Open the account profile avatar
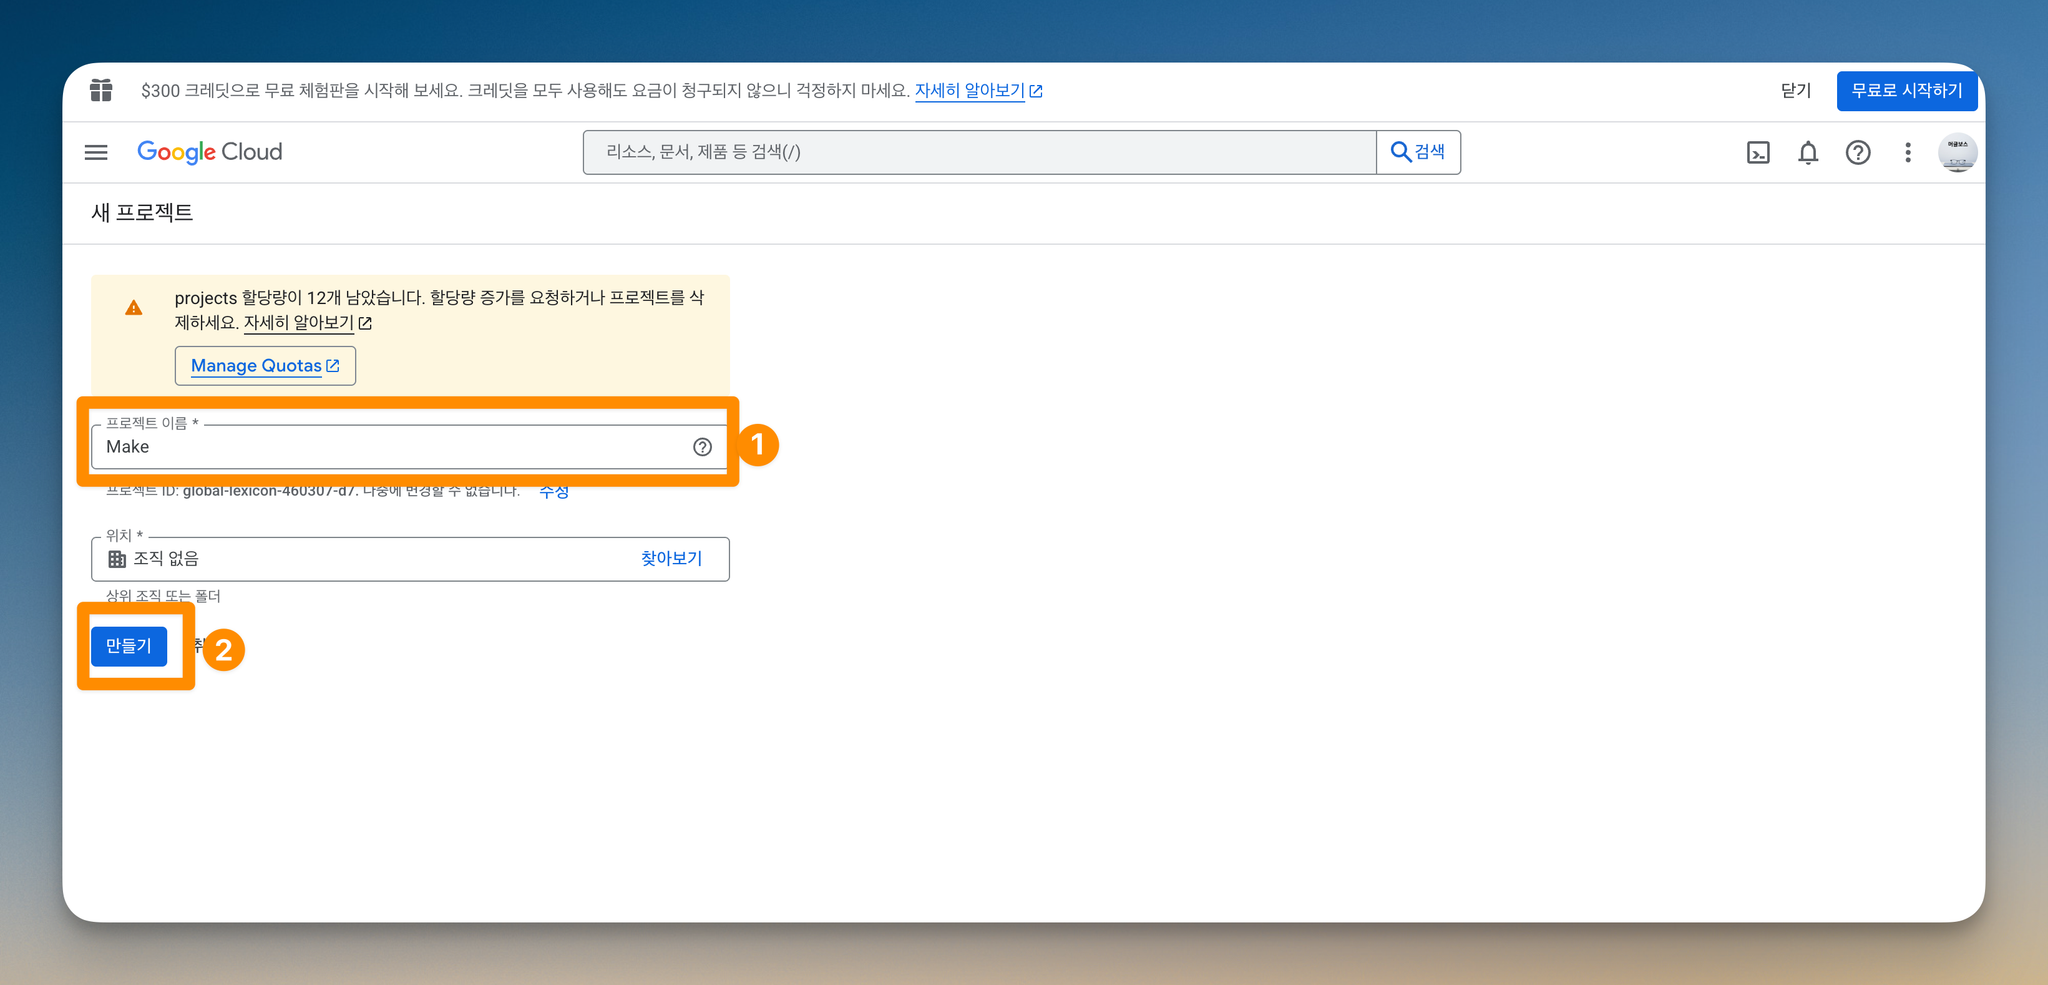The image size is (2048, 985). [x=1957, y=152]
